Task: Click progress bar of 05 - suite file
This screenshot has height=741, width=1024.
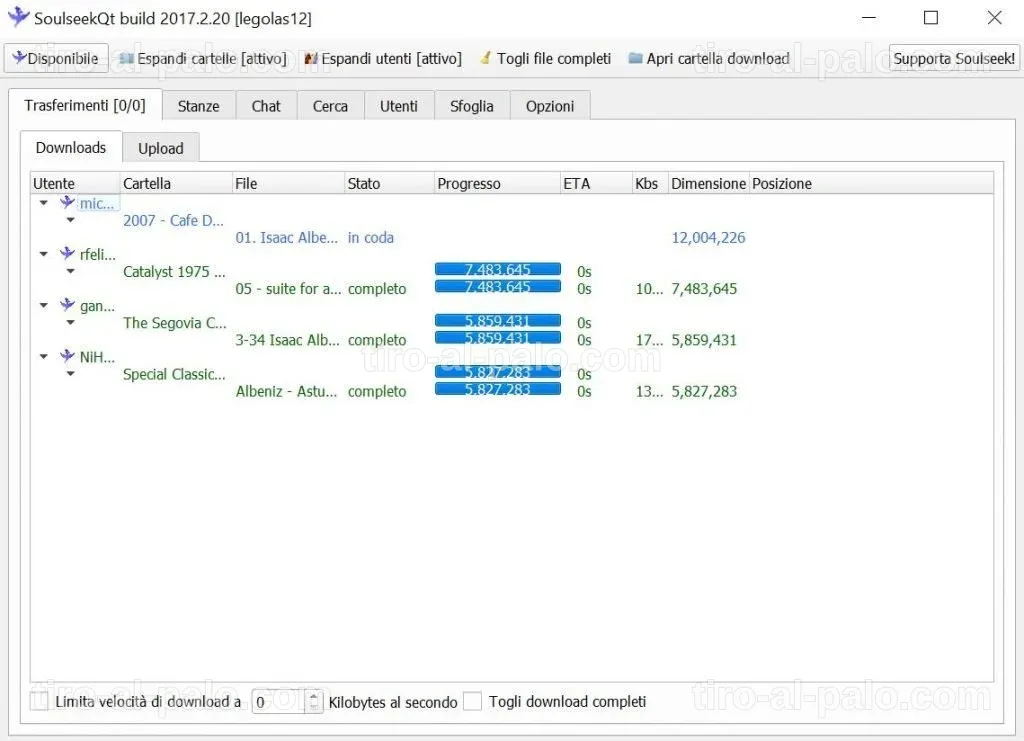Action: coord(498,287)
